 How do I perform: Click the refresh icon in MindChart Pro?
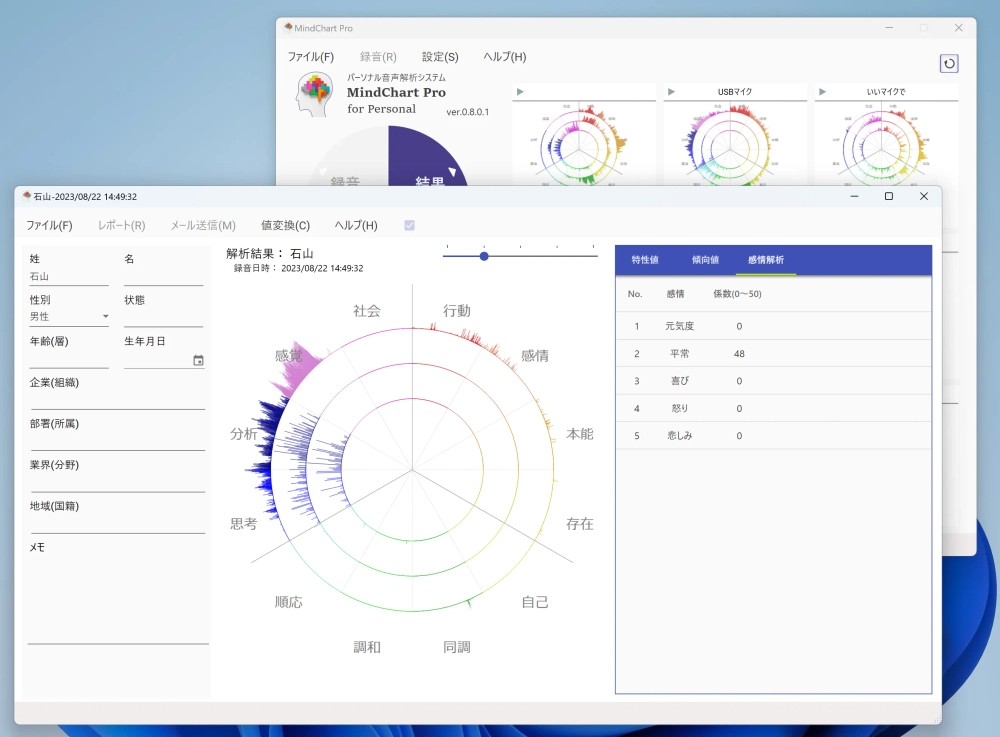[949, 64]
